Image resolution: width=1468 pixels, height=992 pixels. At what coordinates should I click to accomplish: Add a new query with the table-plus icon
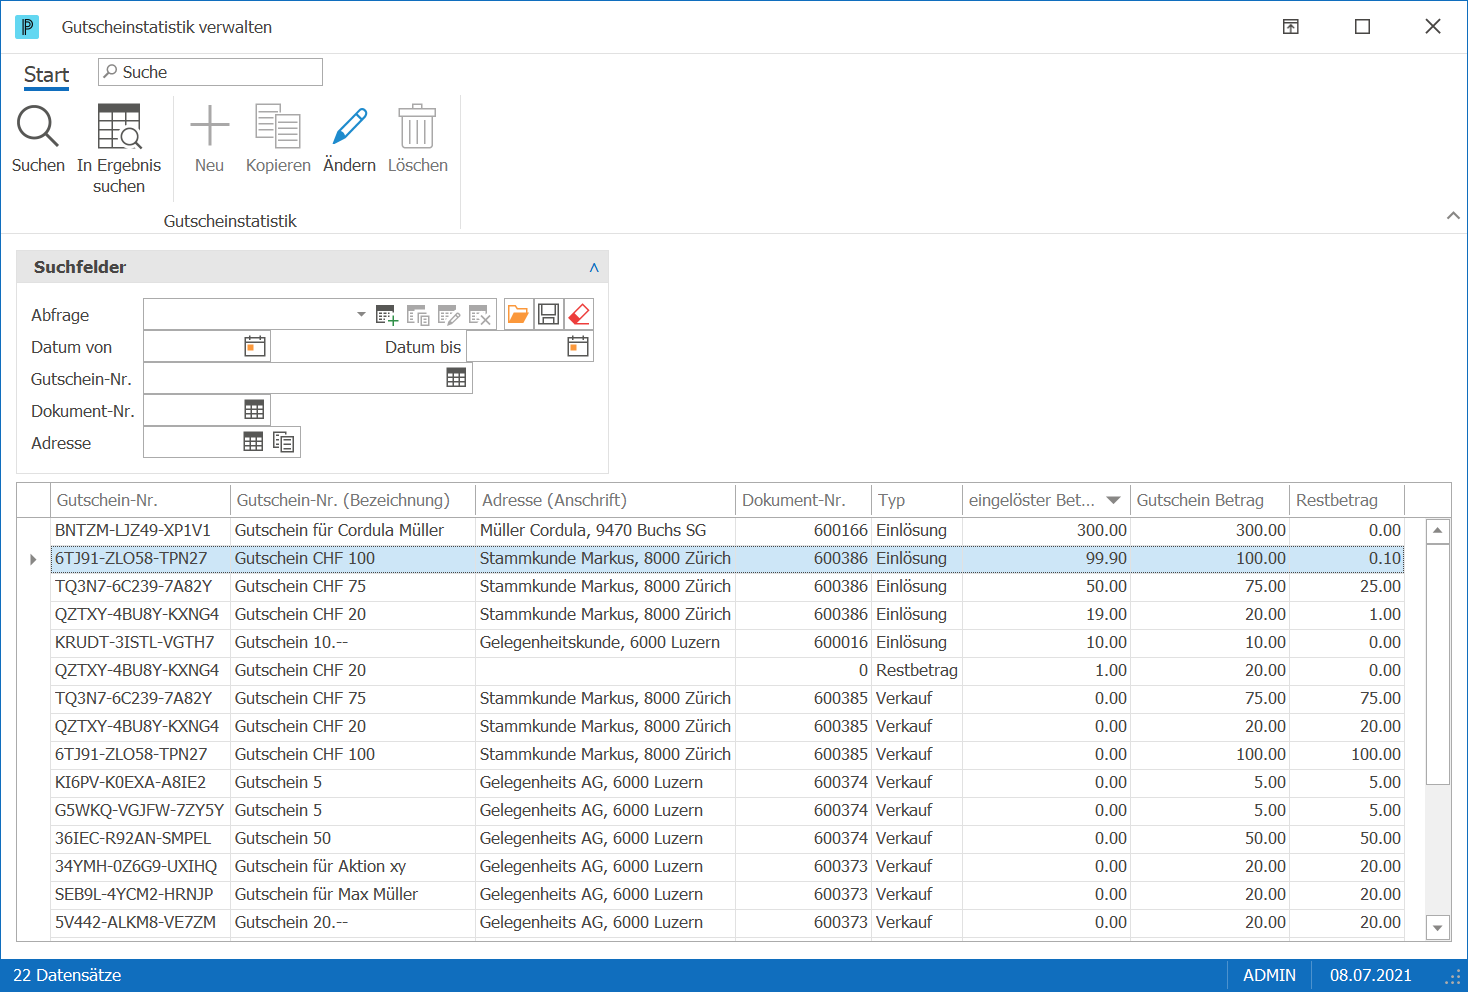tap(387, 315)
